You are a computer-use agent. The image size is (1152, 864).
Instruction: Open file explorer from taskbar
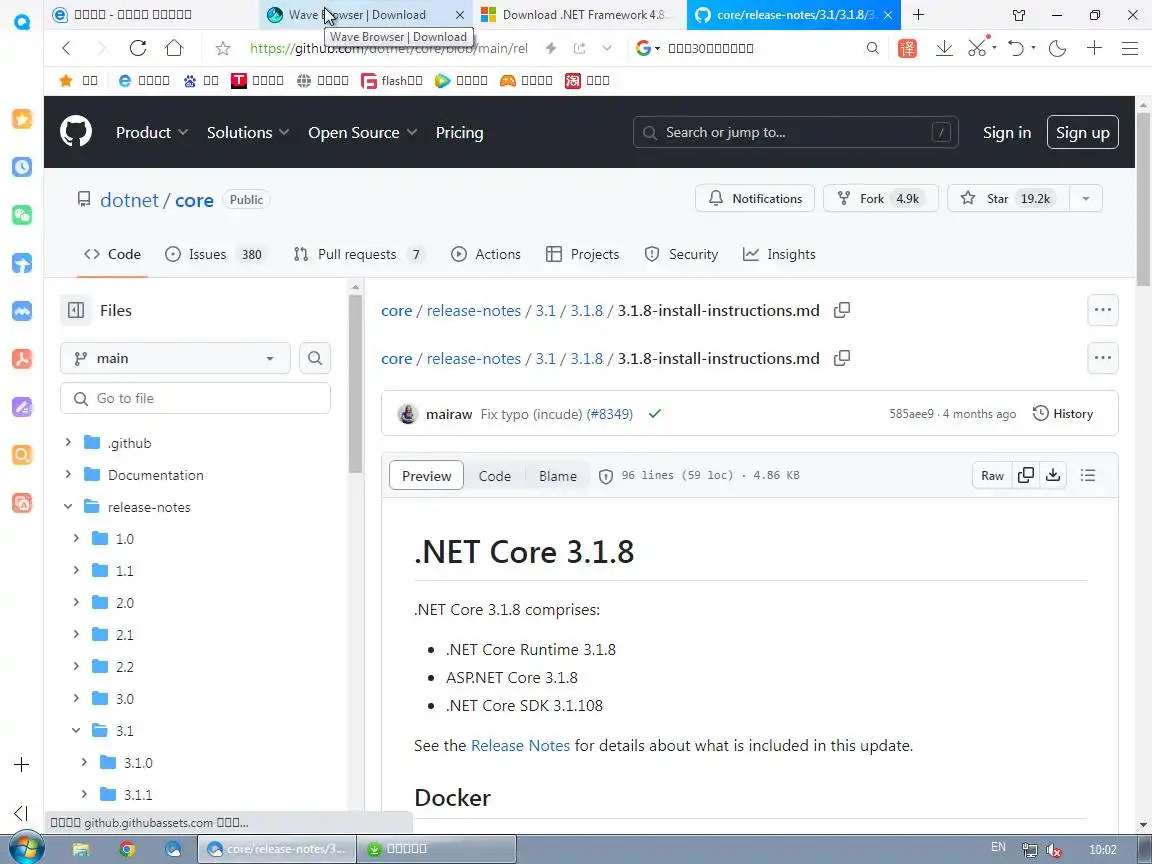(81, 849)
